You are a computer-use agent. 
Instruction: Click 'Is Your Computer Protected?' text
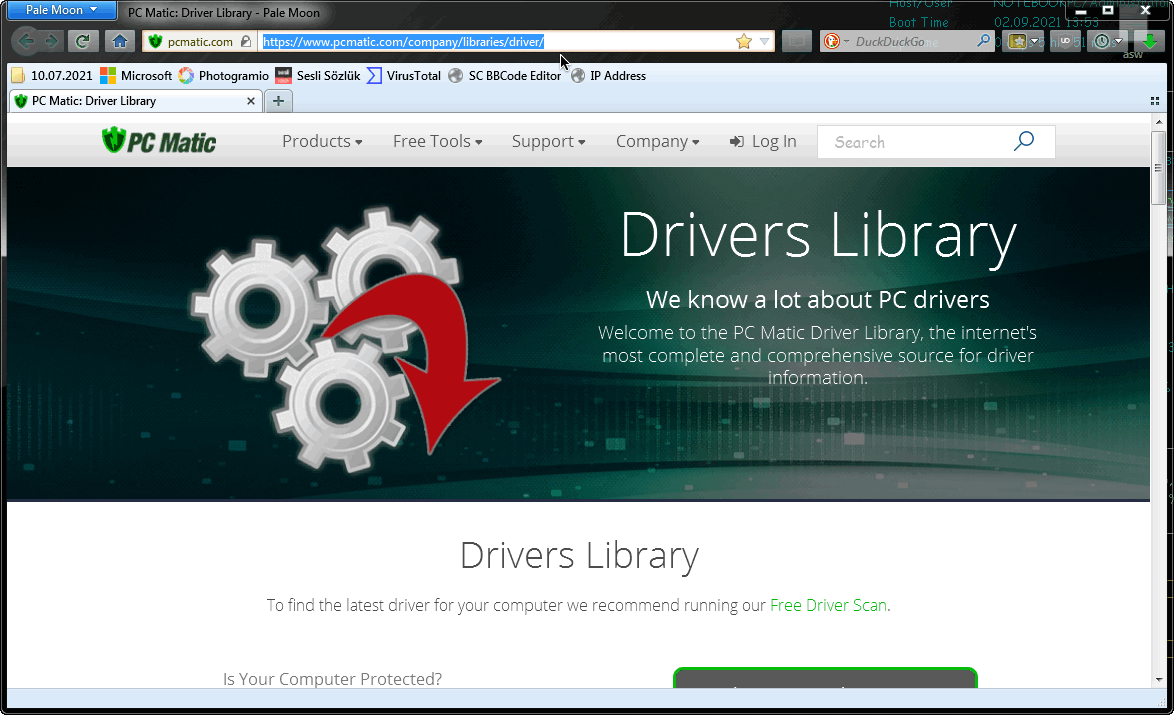332,678
